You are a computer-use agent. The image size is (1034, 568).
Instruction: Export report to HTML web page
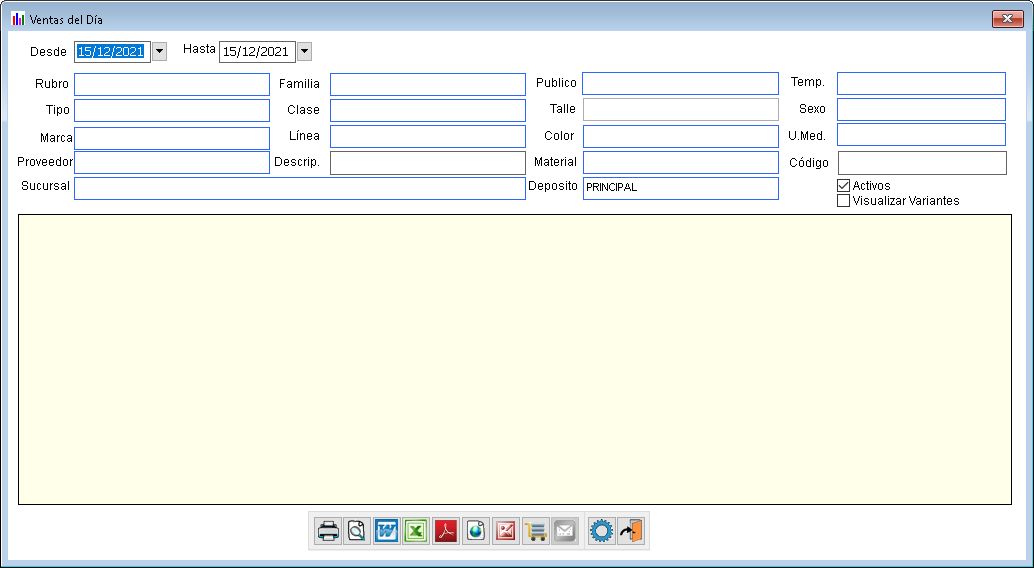click(x=476, y=531)
